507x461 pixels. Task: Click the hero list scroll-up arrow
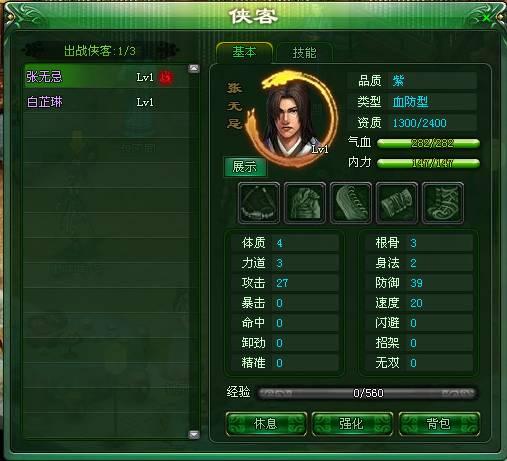point(194,69)
